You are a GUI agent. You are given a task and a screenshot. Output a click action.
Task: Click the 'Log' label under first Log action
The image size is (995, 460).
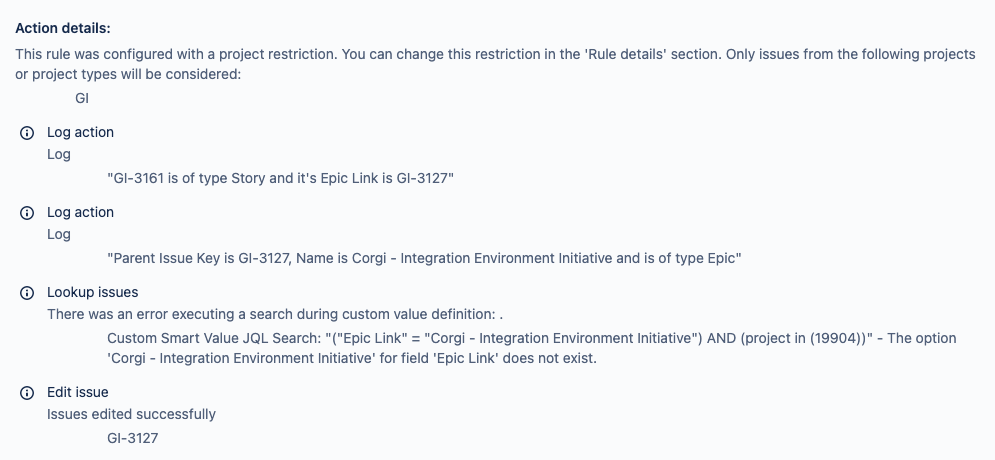(x=59, y=154)
